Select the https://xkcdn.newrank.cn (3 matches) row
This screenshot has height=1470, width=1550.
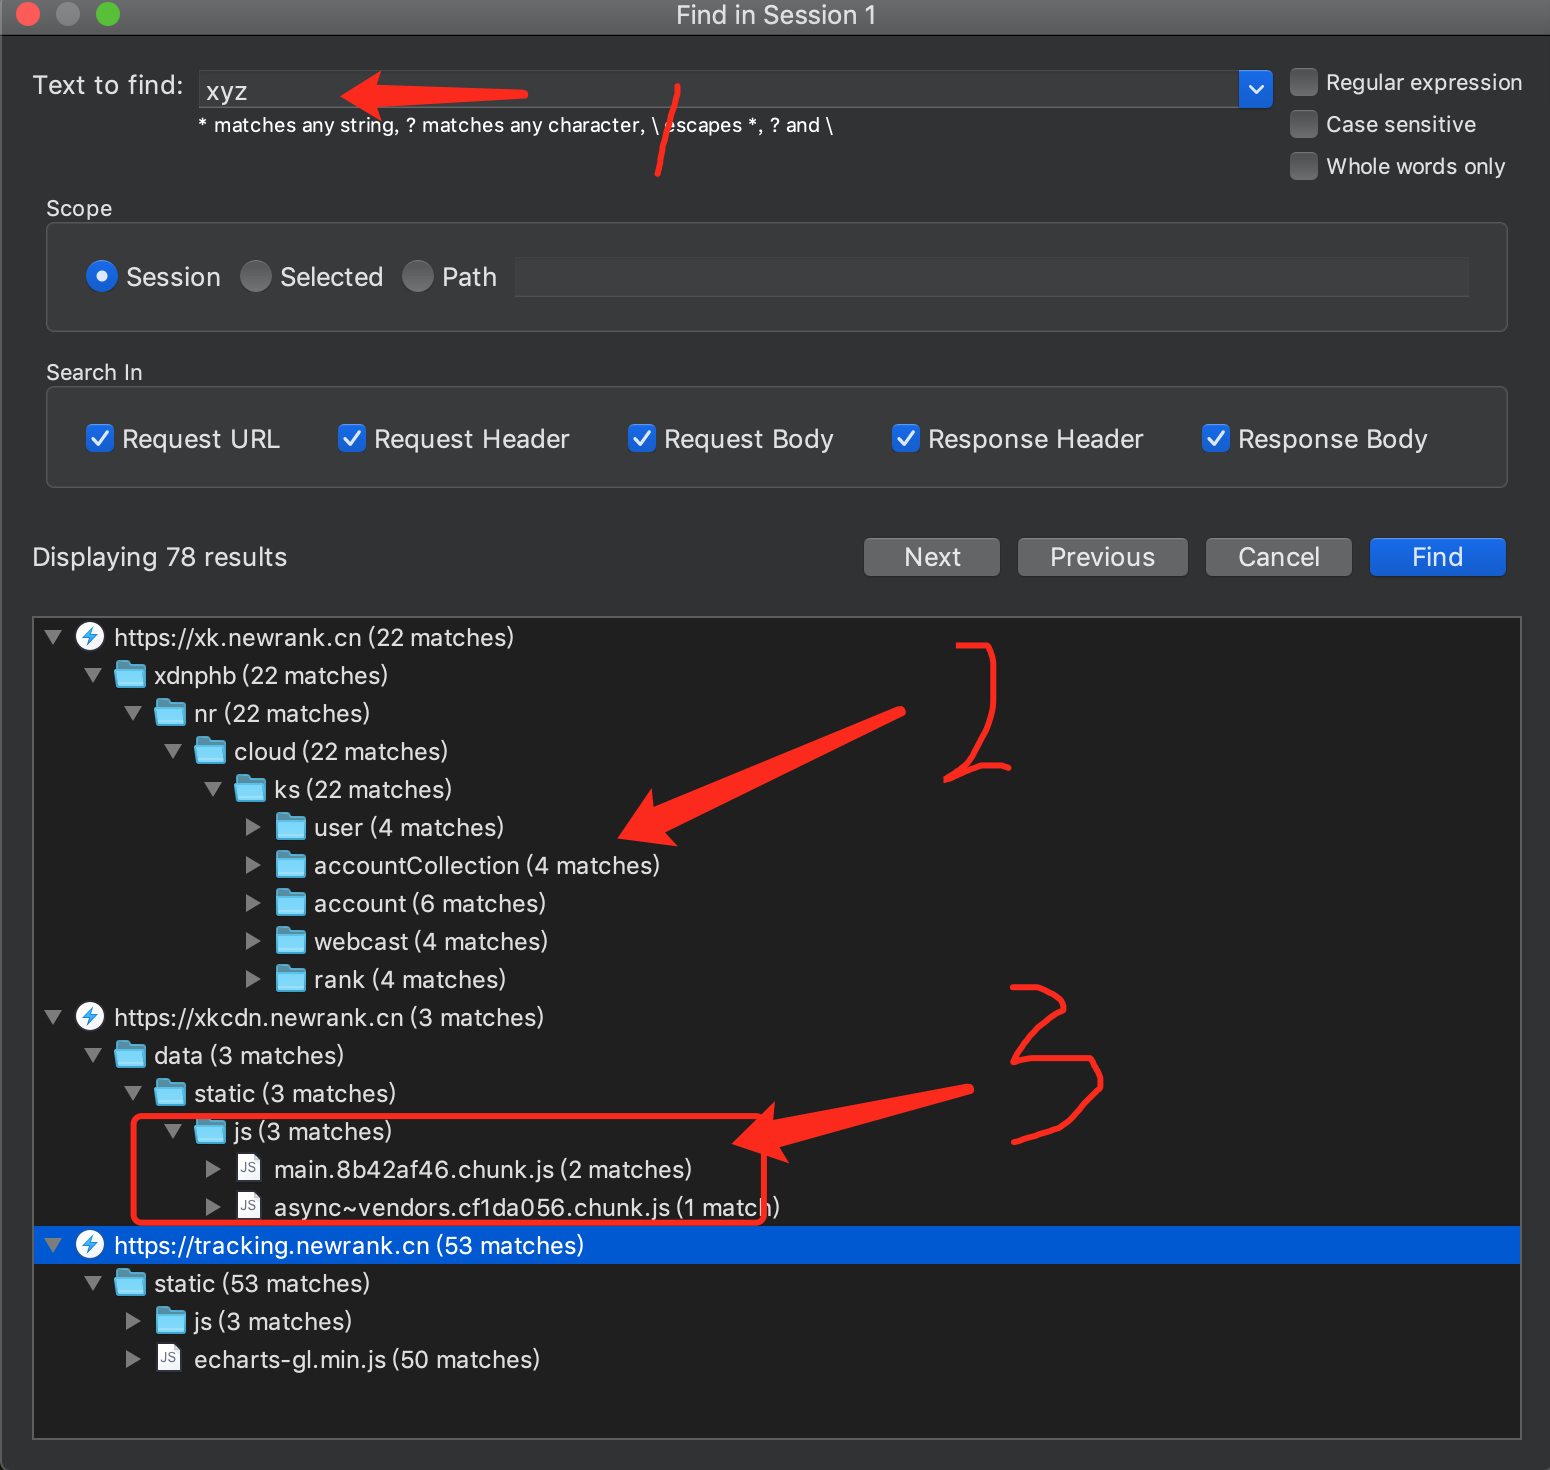point(777,1017)
